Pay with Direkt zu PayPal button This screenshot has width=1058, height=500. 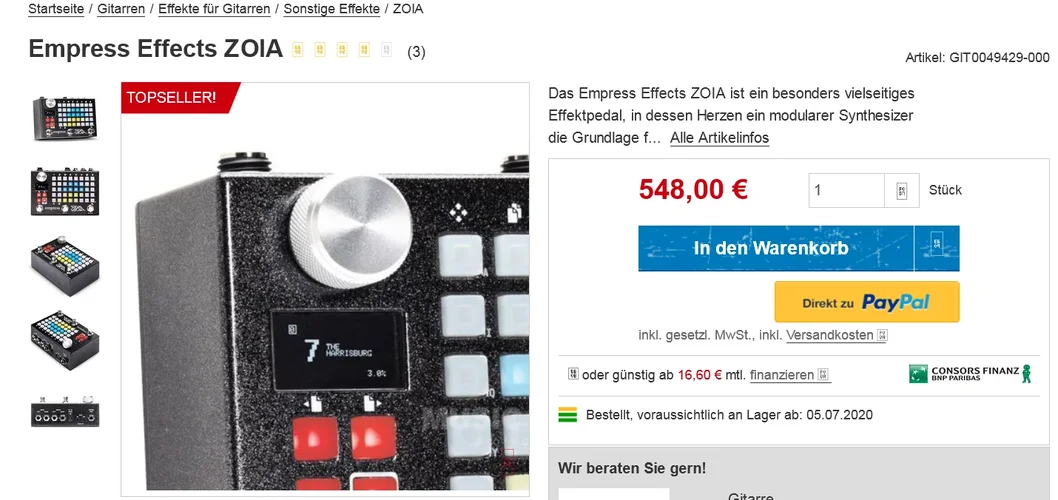tap(866, 302)
